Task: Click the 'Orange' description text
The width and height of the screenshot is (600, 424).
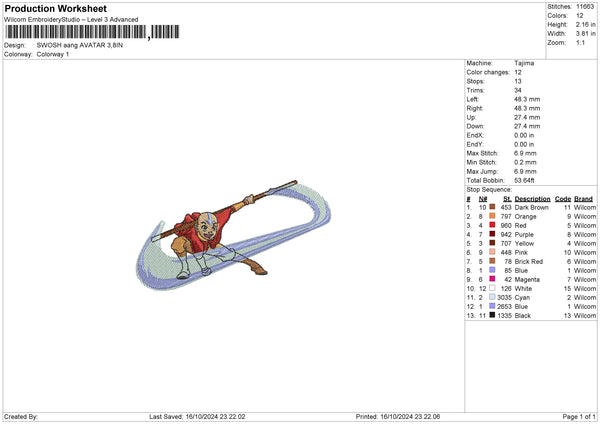Action: point(525,217)
